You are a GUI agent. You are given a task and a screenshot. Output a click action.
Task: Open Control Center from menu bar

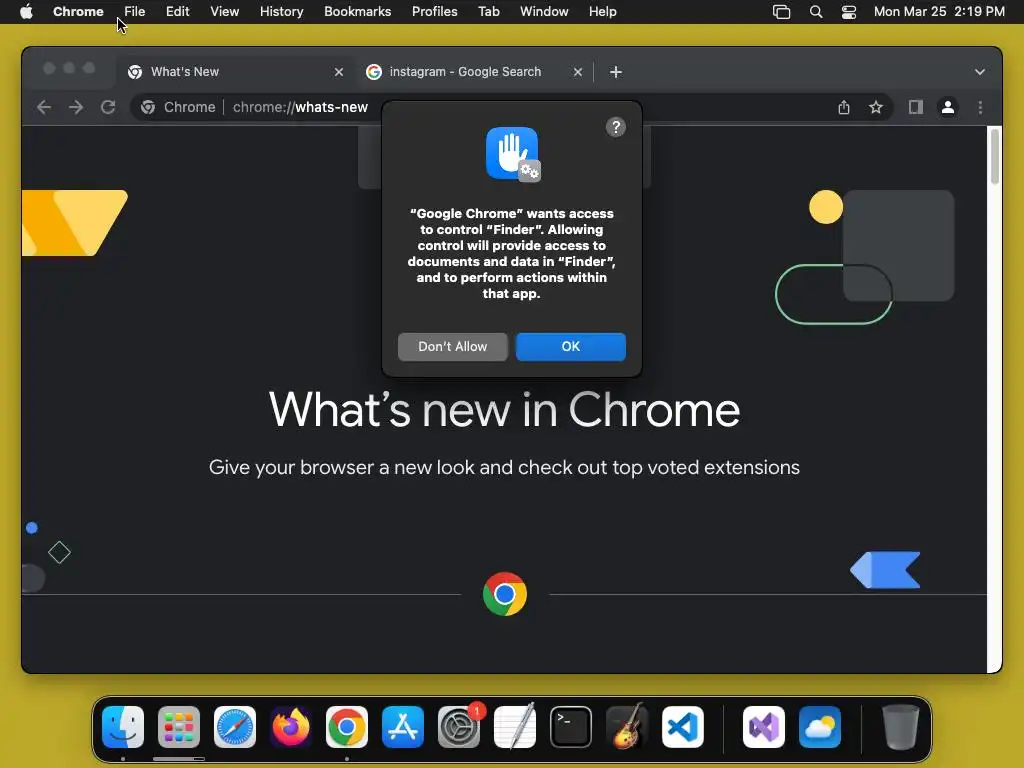(849, 12)
